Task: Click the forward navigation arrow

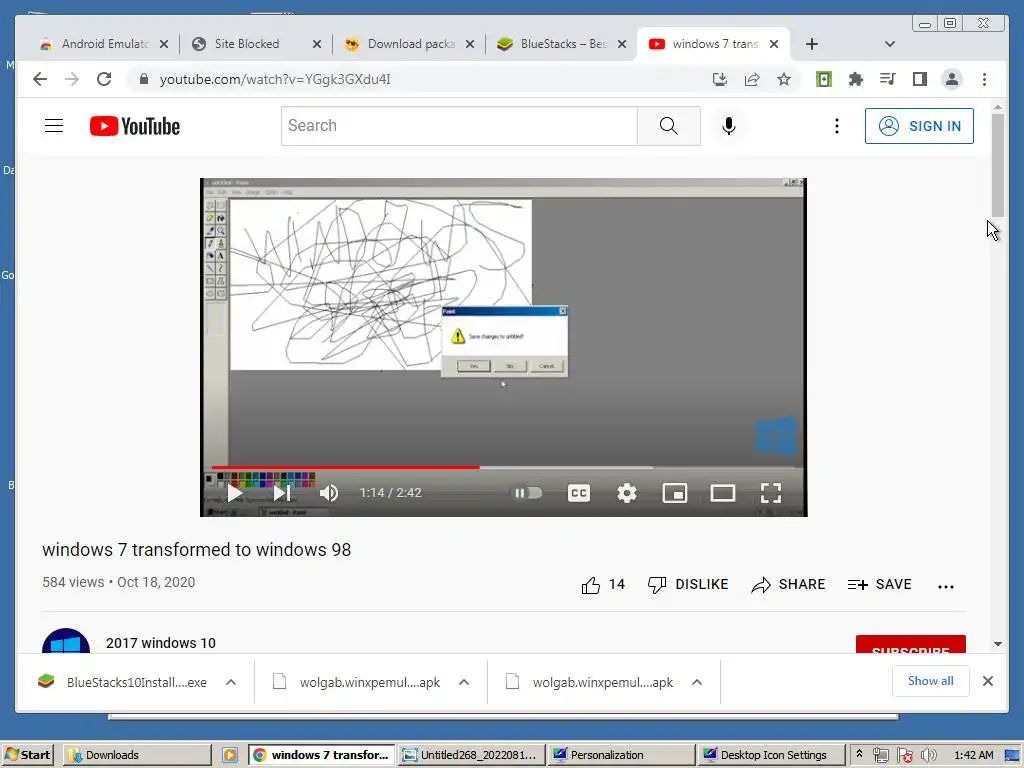Action: point(72,79)
